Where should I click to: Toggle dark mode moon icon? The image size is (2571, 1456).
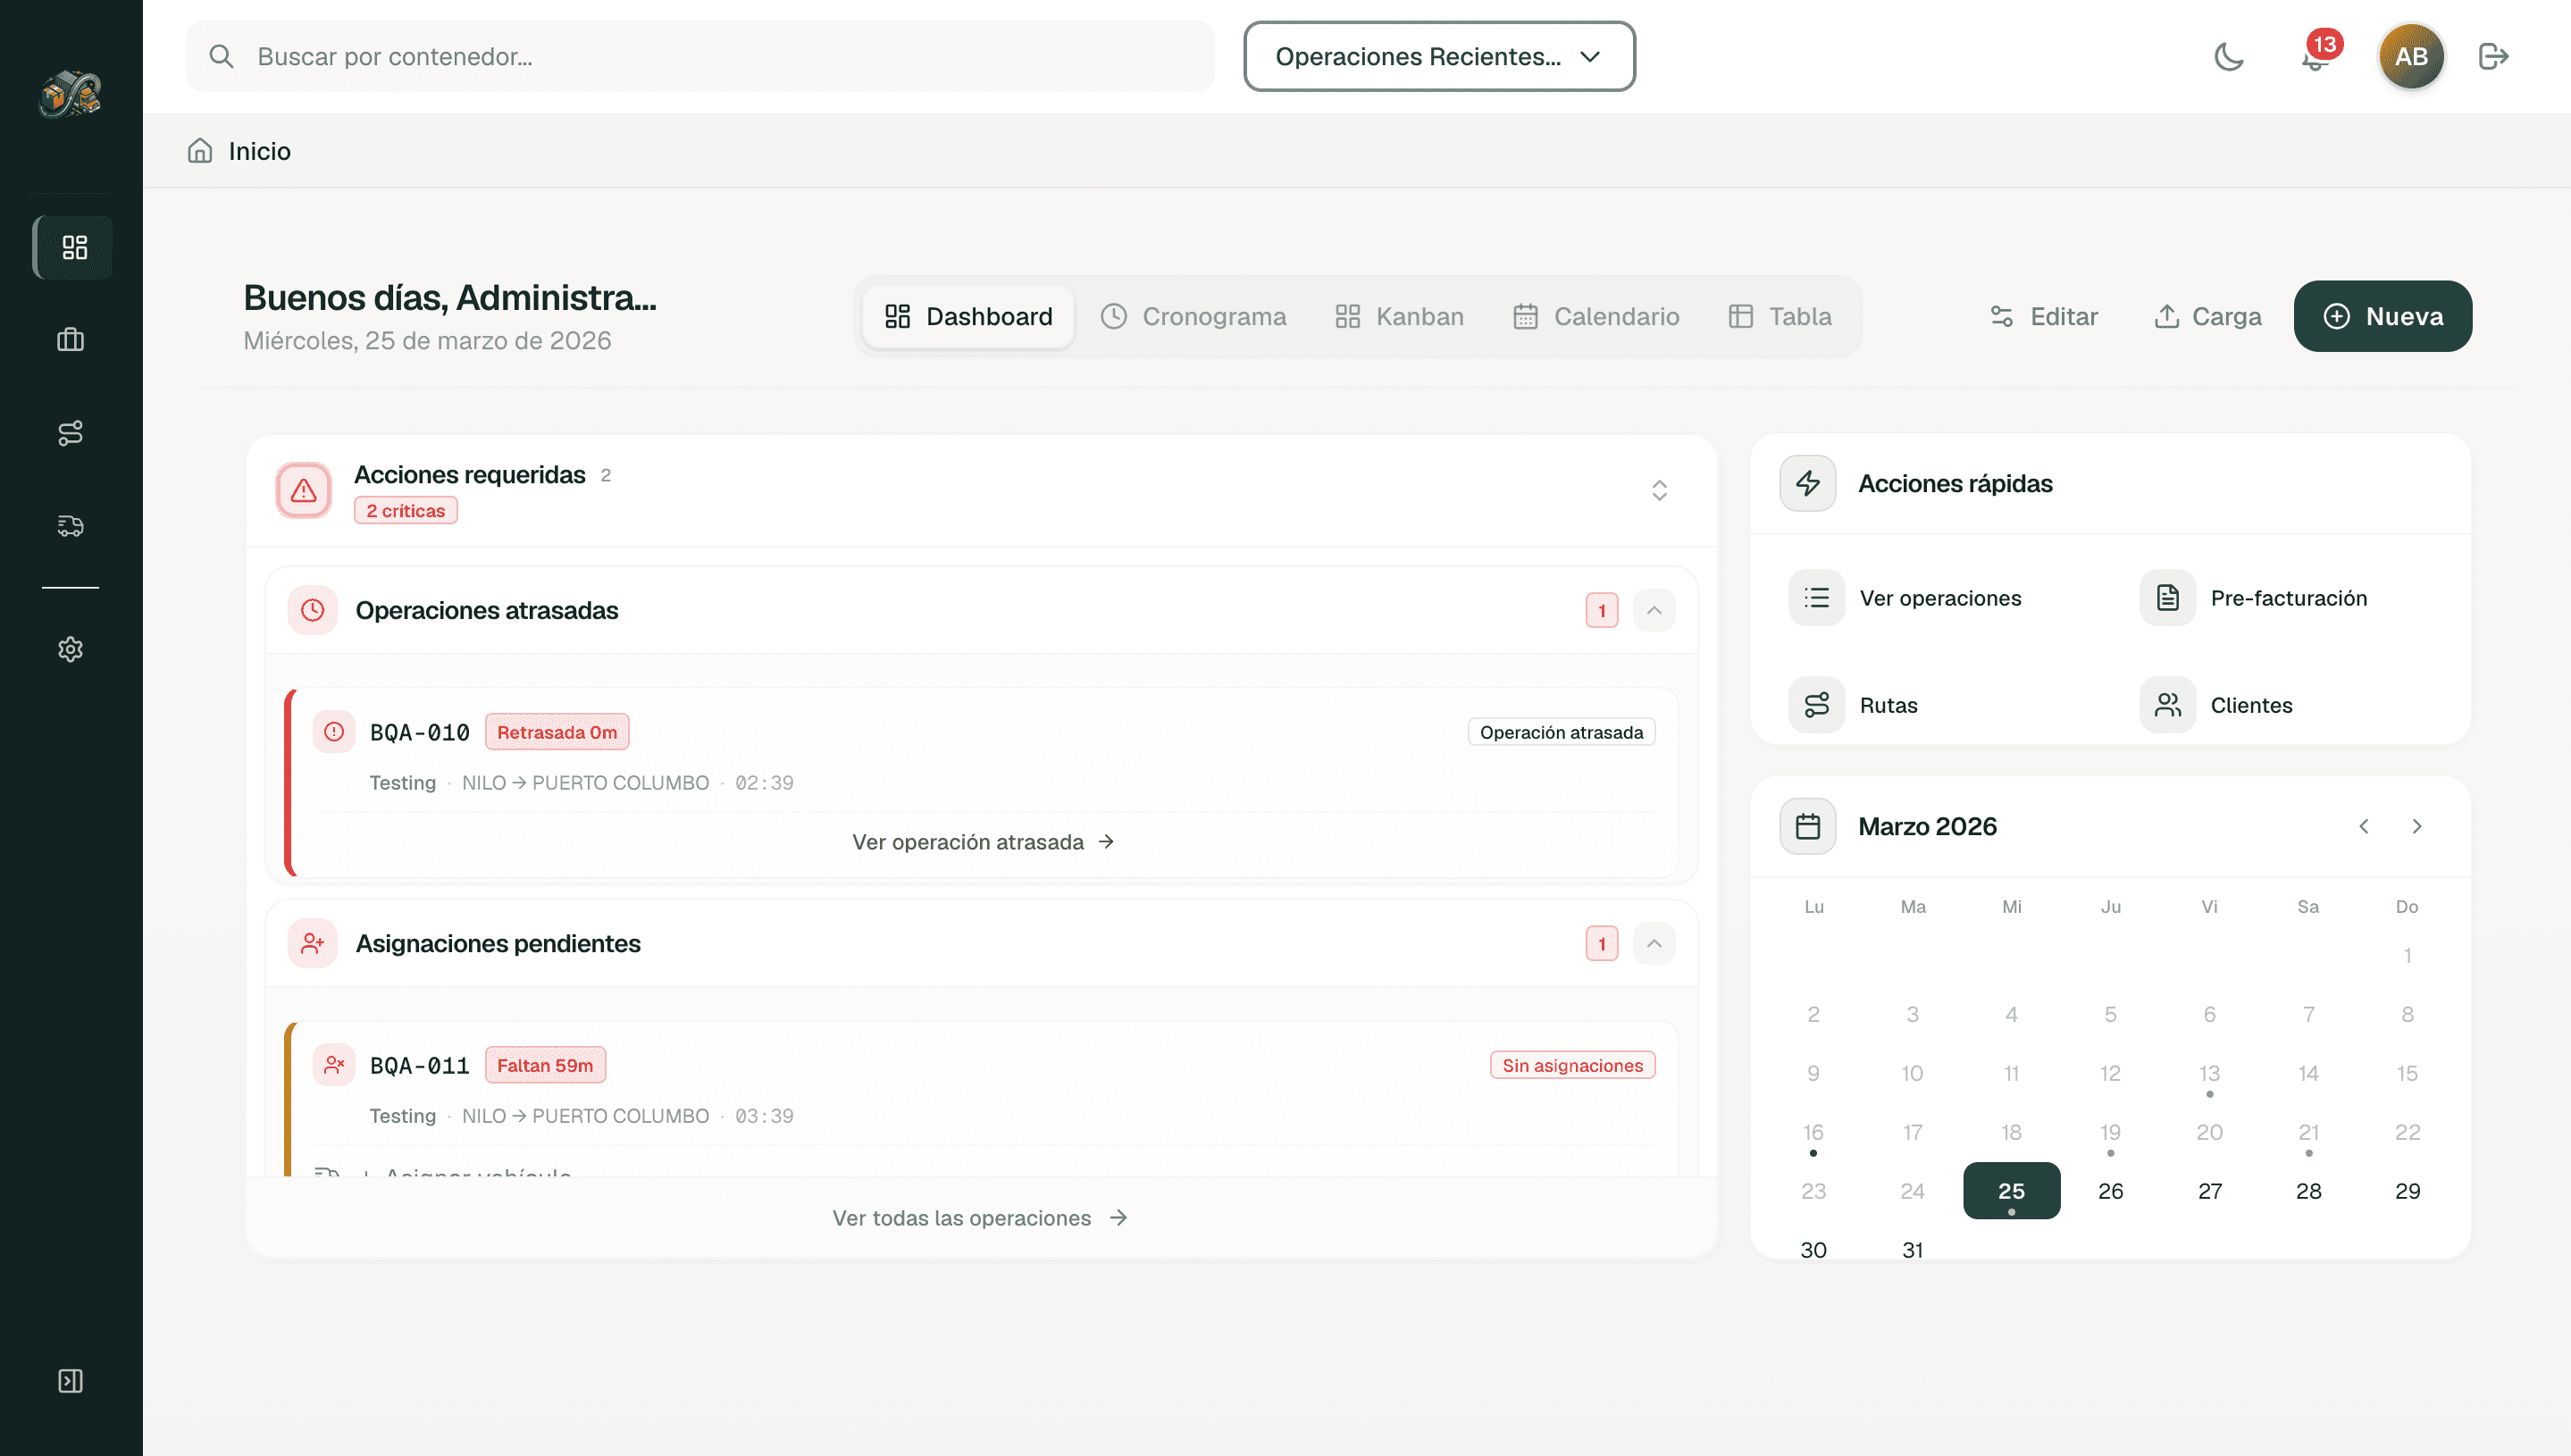tap(2229, 57)
